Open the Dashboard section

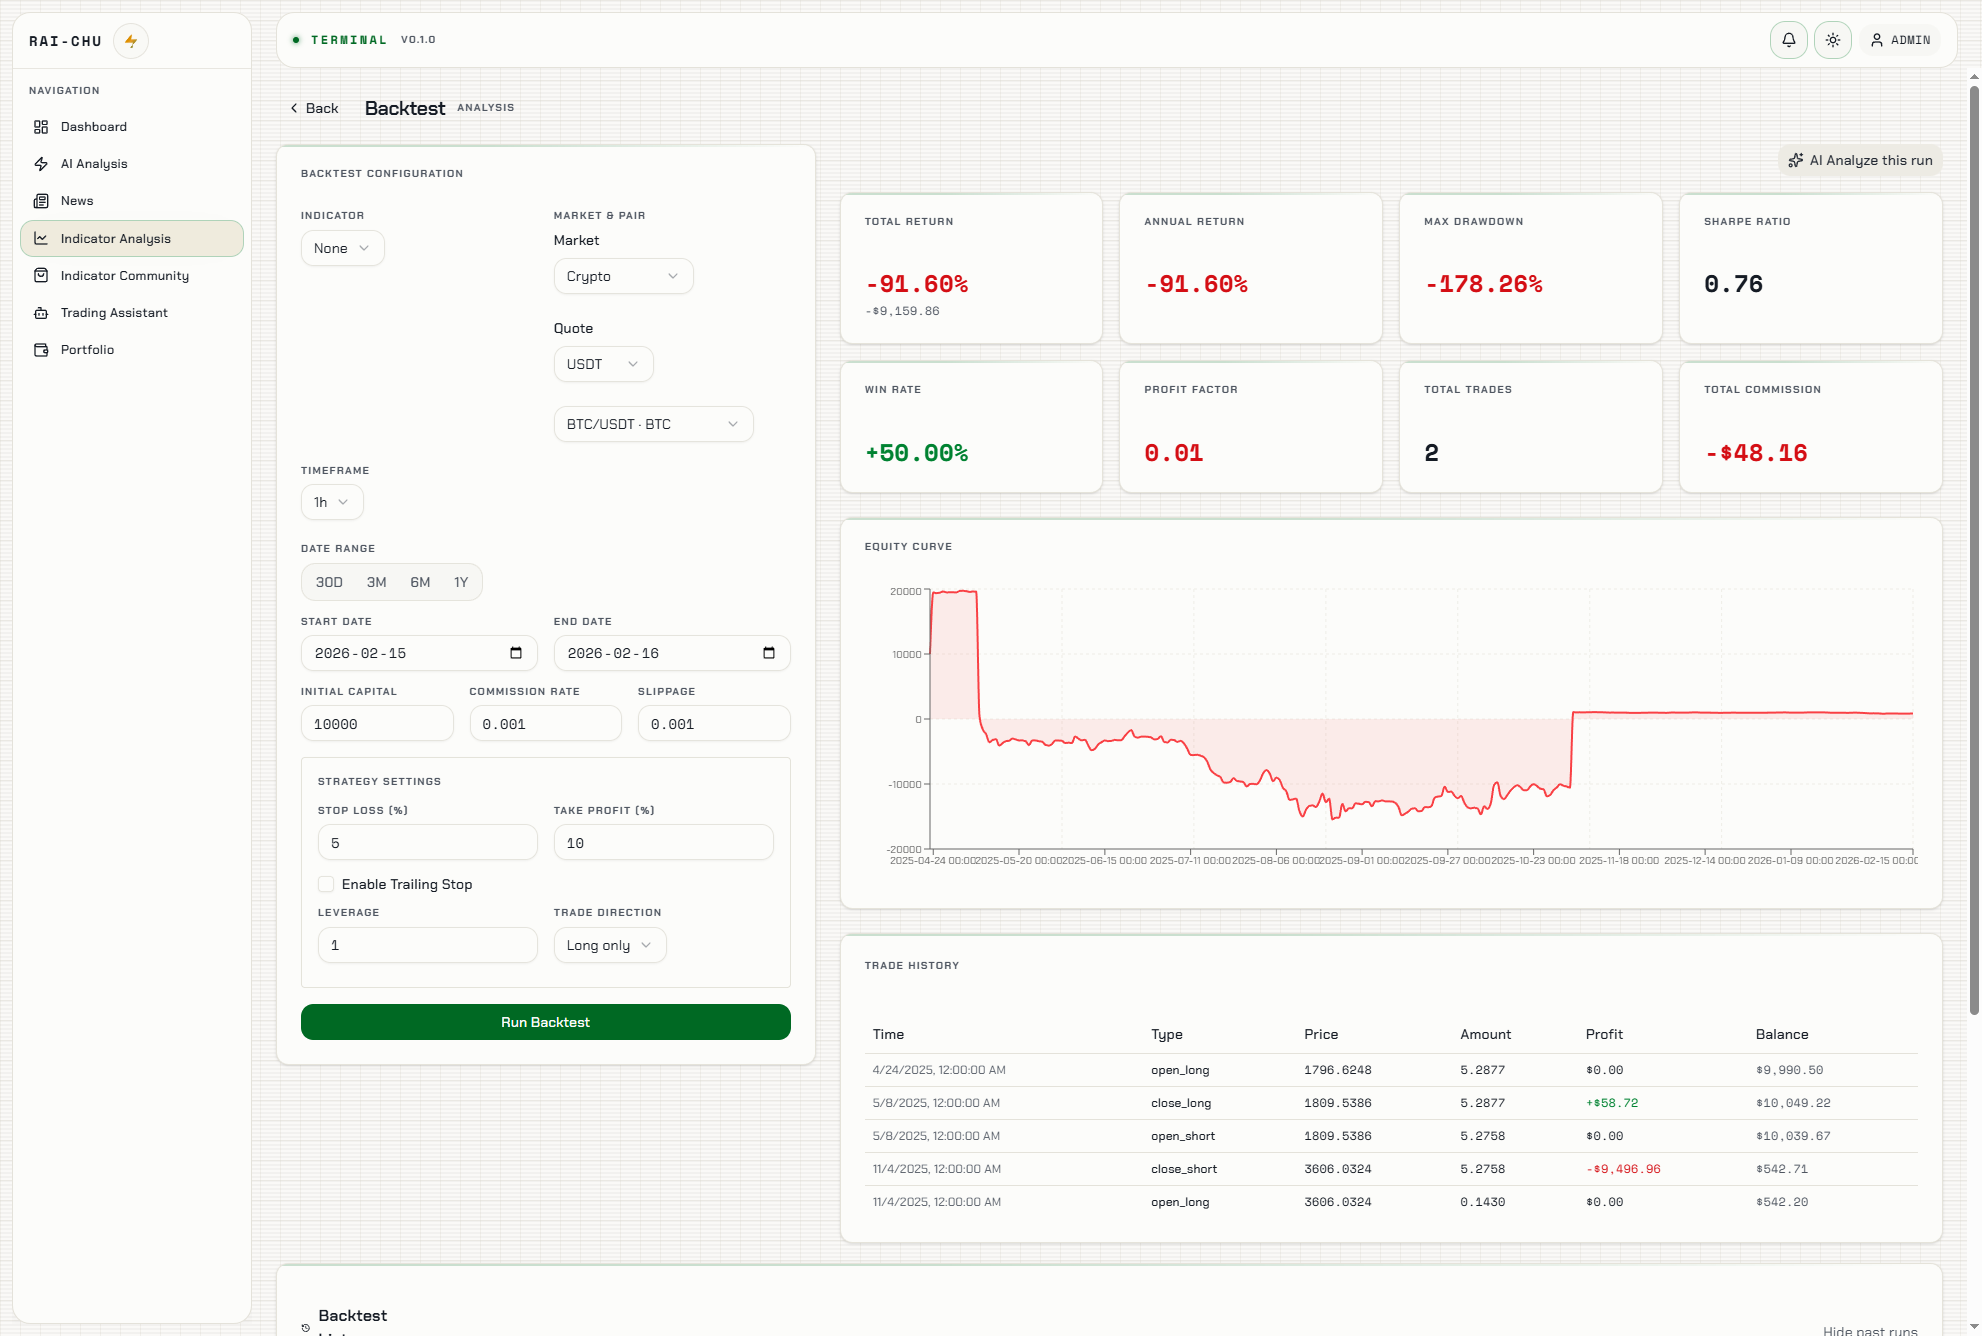click(93, 126)
